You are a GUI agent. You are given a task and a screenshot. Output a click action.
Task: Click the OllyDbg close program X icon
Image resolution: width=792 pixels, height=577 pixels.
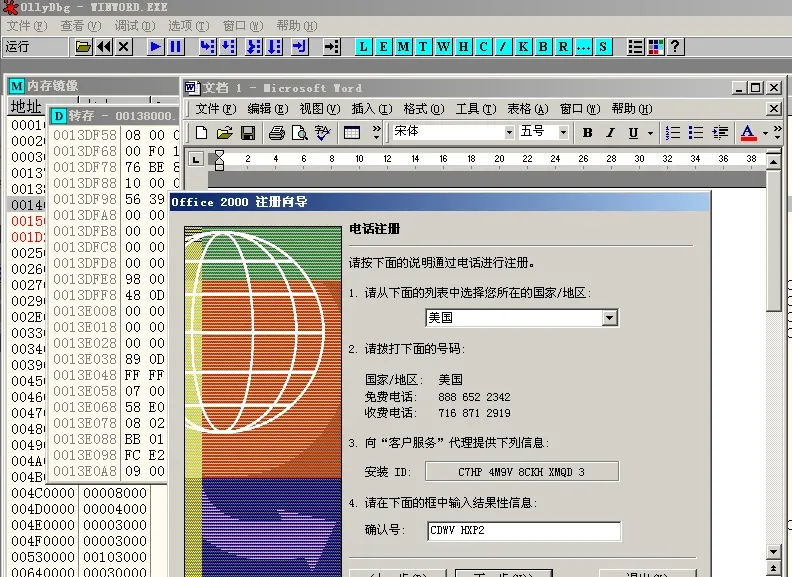[x=124, y=47]
